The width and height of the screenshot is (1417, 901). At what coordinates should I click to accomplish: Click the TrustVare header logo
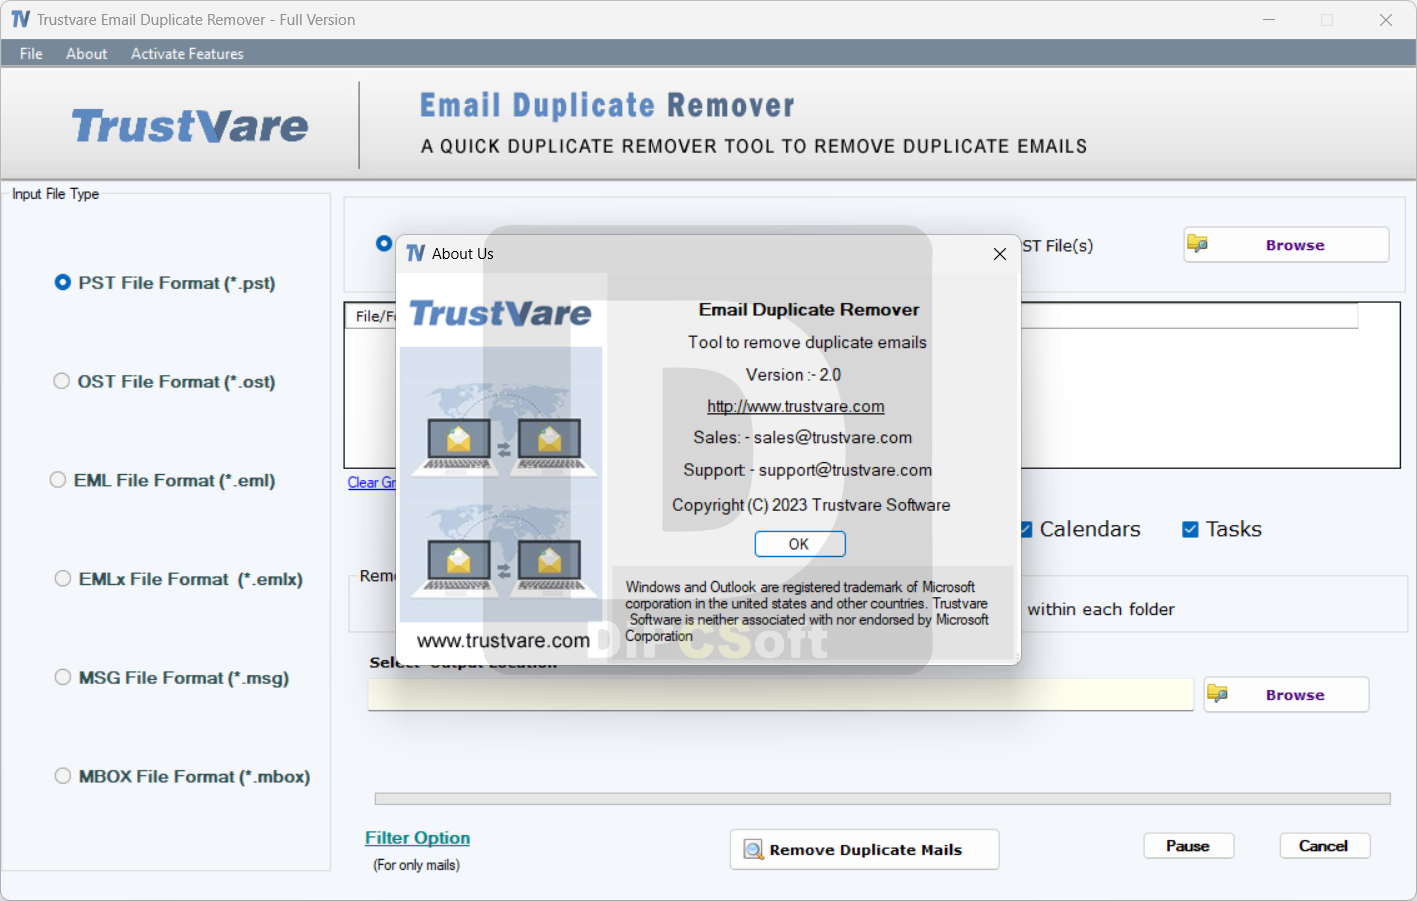click(190, 126)
